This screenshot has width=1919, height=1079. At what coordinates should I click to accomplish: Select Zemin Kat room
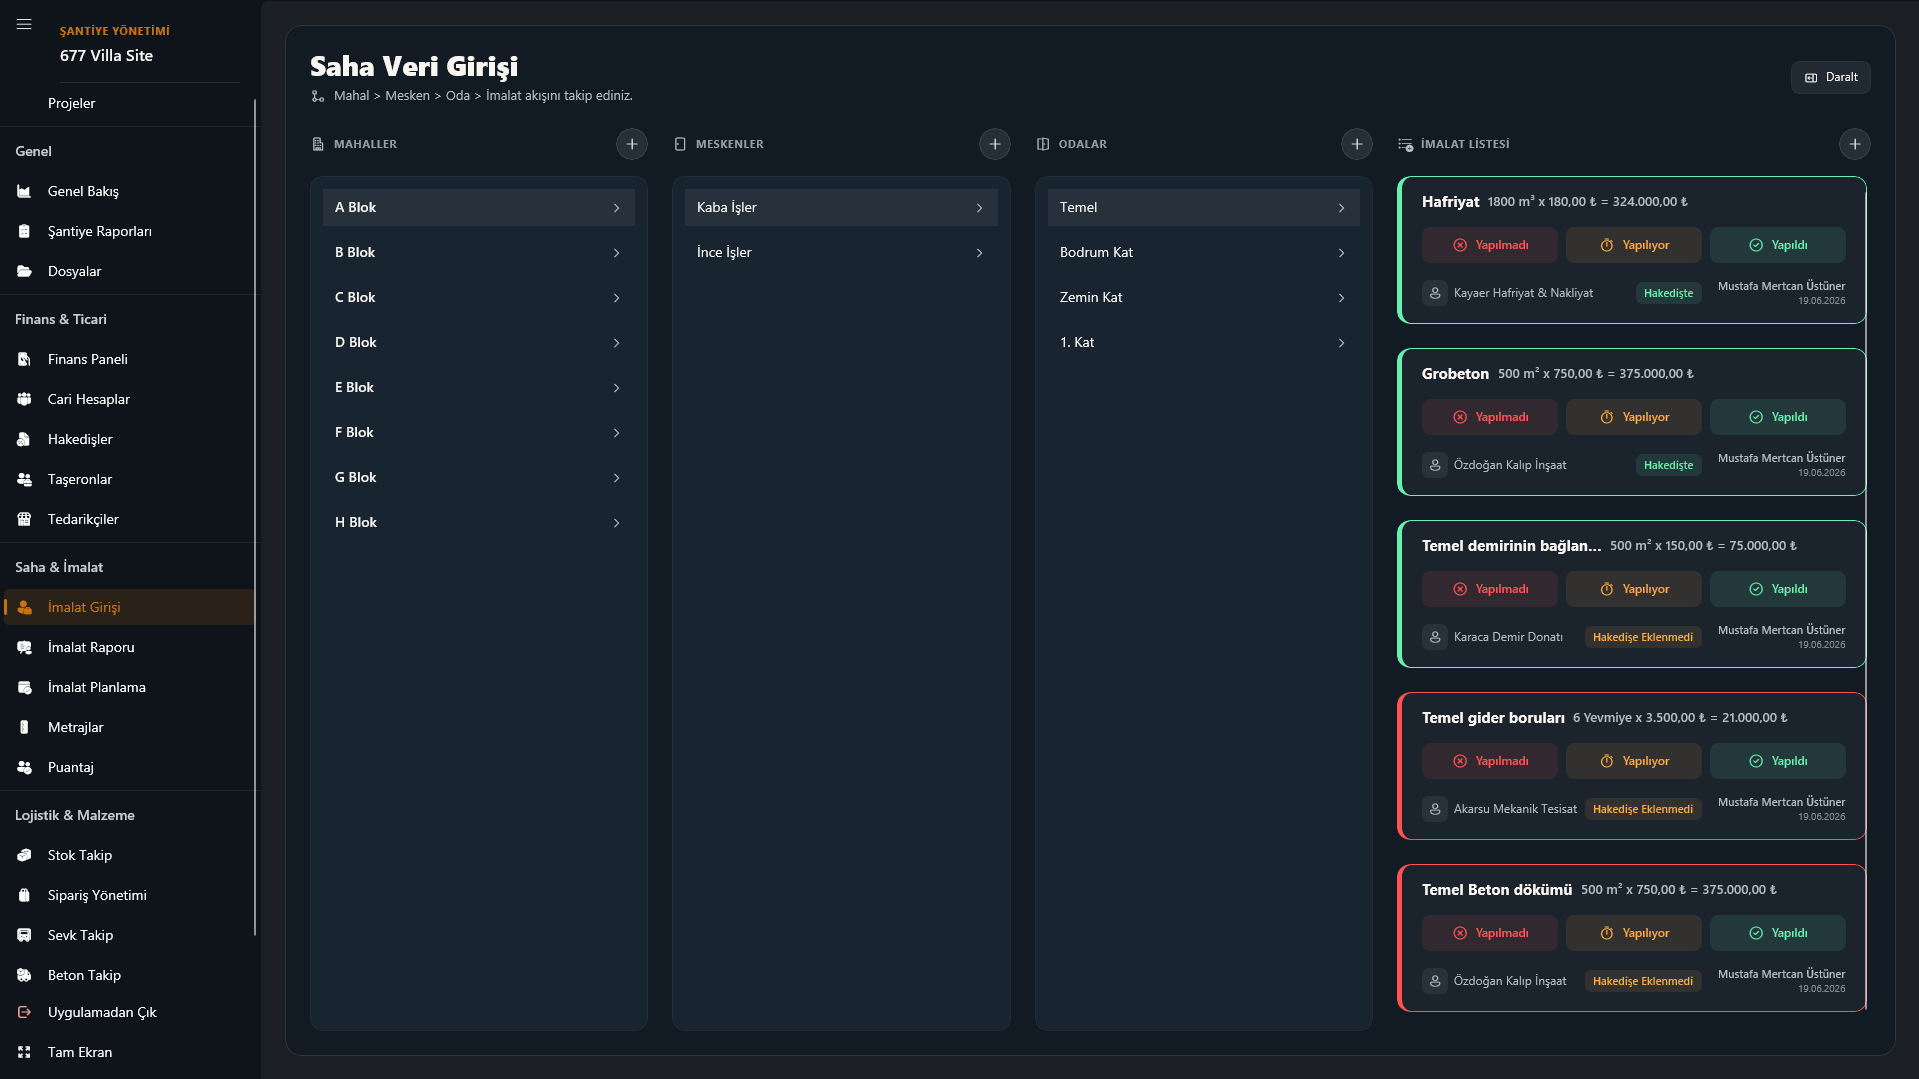coord(1204,297)
